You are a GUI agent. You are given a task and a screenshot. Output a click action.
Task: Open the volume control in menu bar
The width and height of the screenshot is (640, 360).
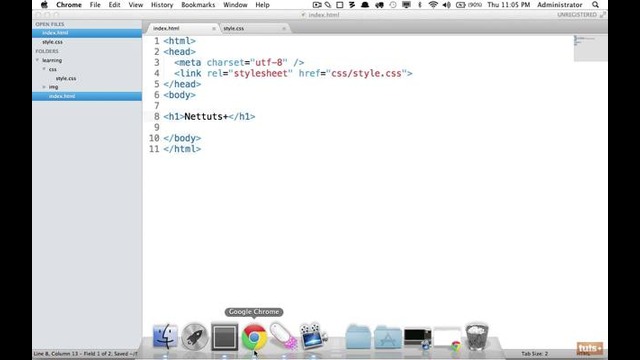(x=447, y=5)
